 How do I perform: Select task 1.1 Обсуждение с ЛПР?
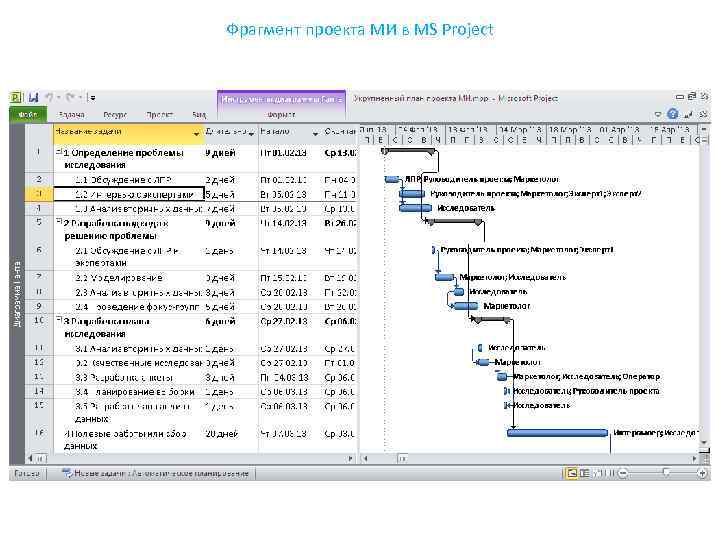[x=123, y=180]
